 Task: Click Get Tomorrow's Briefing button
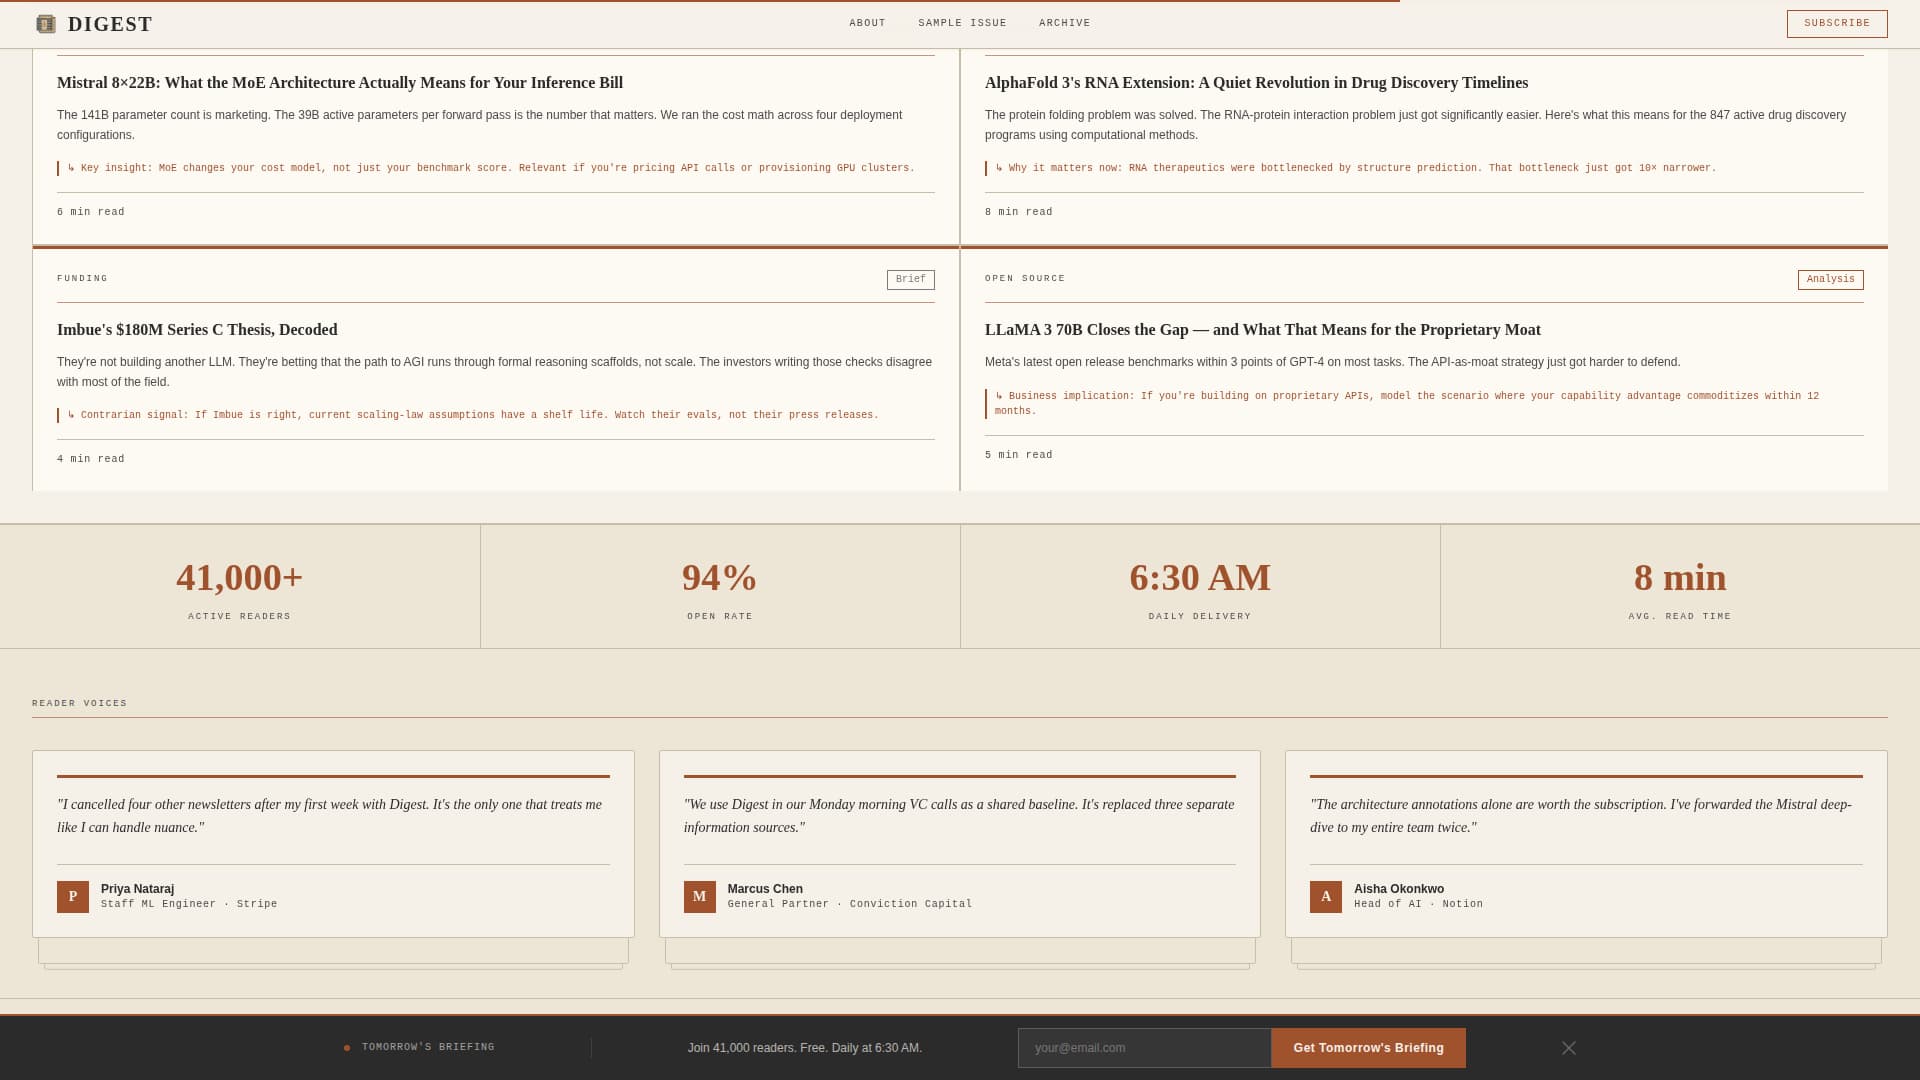click(1368, 1048)
